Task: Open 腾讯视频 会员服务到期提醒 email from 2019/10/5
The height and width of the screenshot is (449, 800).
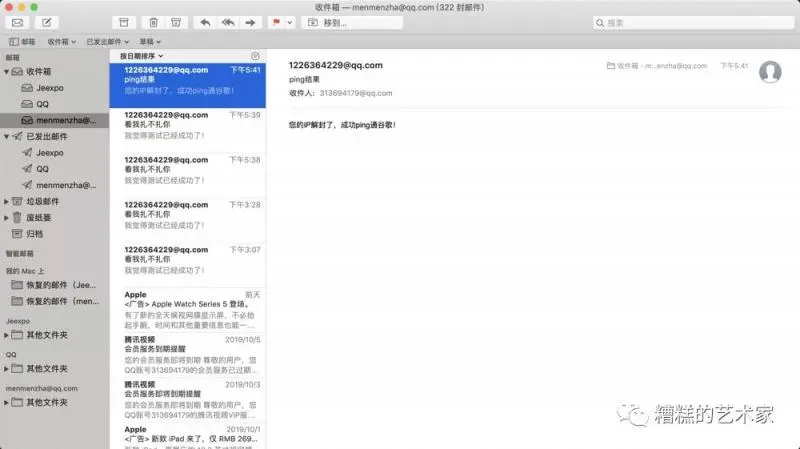Action: click(x=188, y=355)
